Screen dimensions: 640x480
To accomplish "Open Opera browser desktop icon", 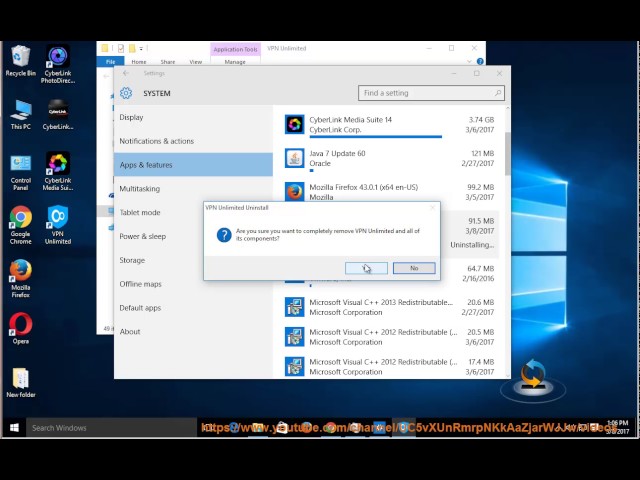I will (x=20, y=326).
